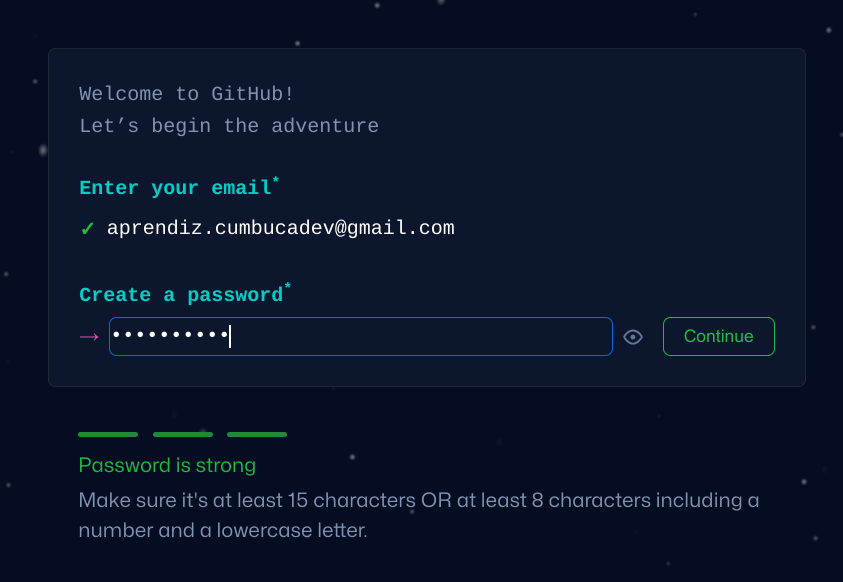Click the asterisk after "Create a password"
Image resolution: width=843 pixels, height=582 pixels.
click(x=288, y=287)
